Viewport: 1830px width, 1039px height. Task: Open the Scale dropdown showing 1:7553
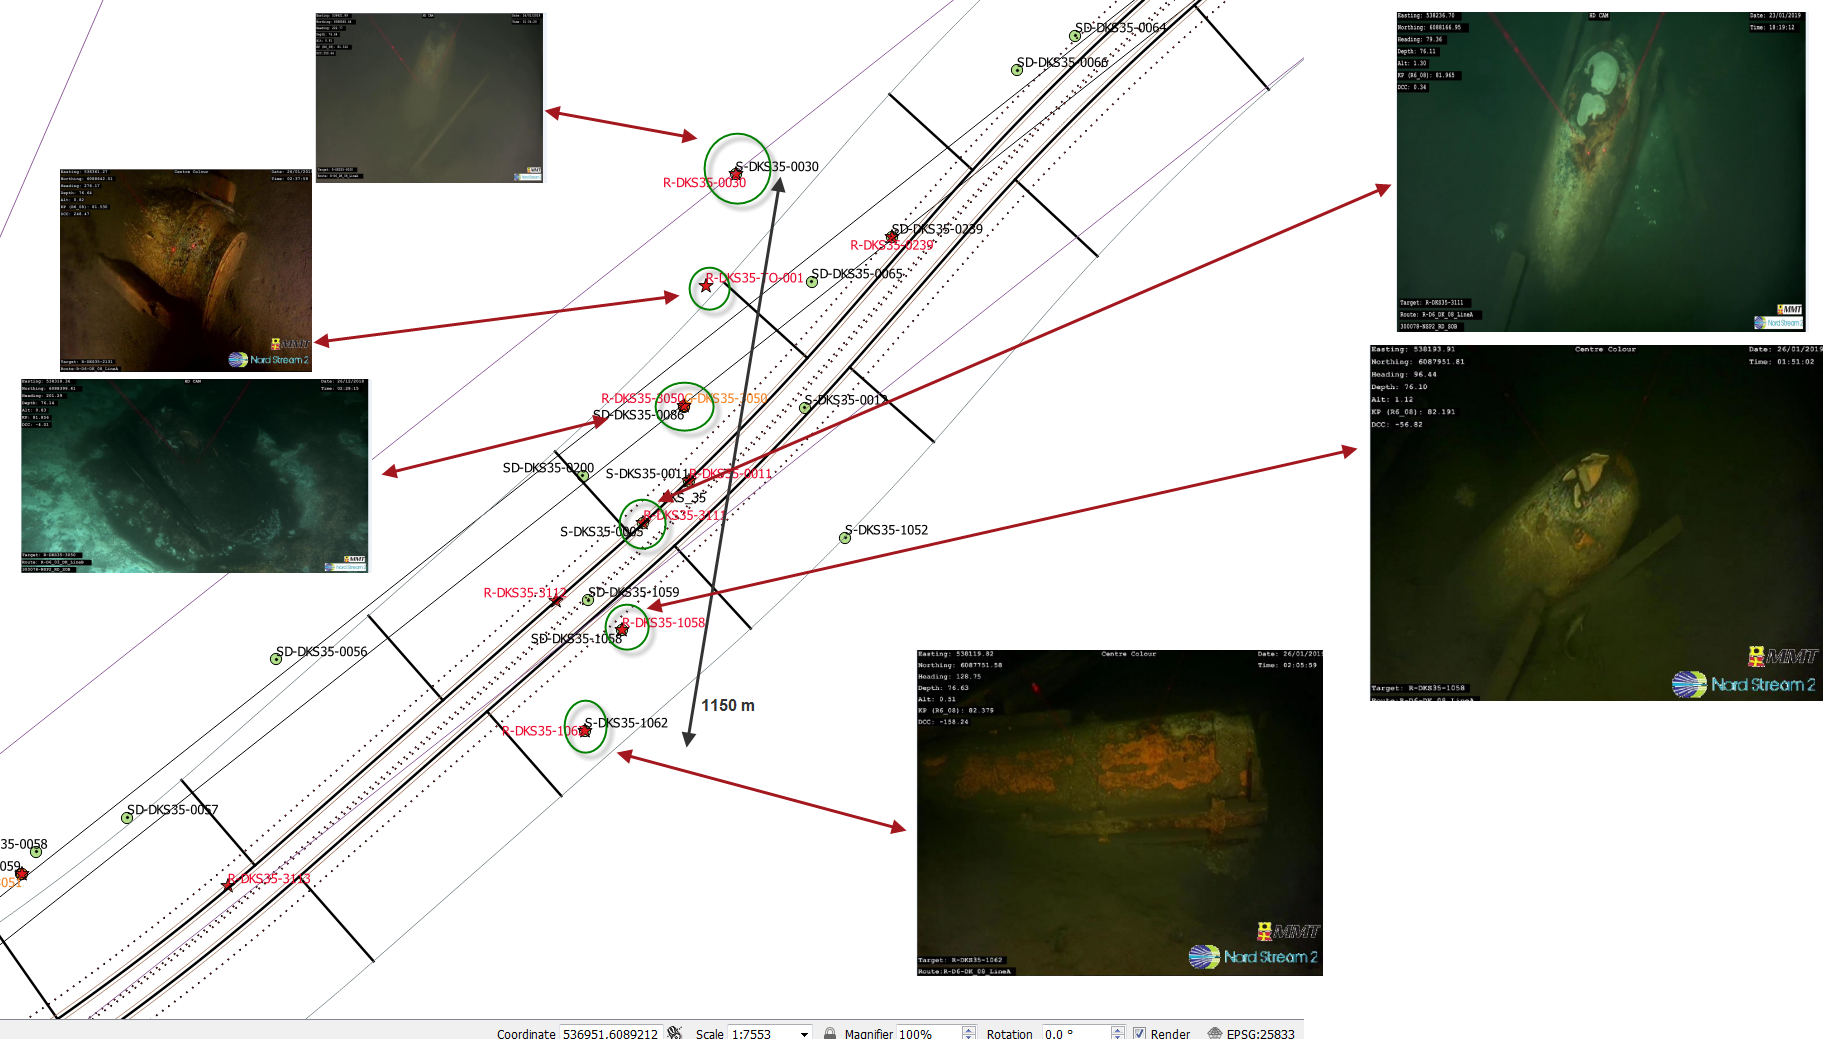[x=805, y=1033]
